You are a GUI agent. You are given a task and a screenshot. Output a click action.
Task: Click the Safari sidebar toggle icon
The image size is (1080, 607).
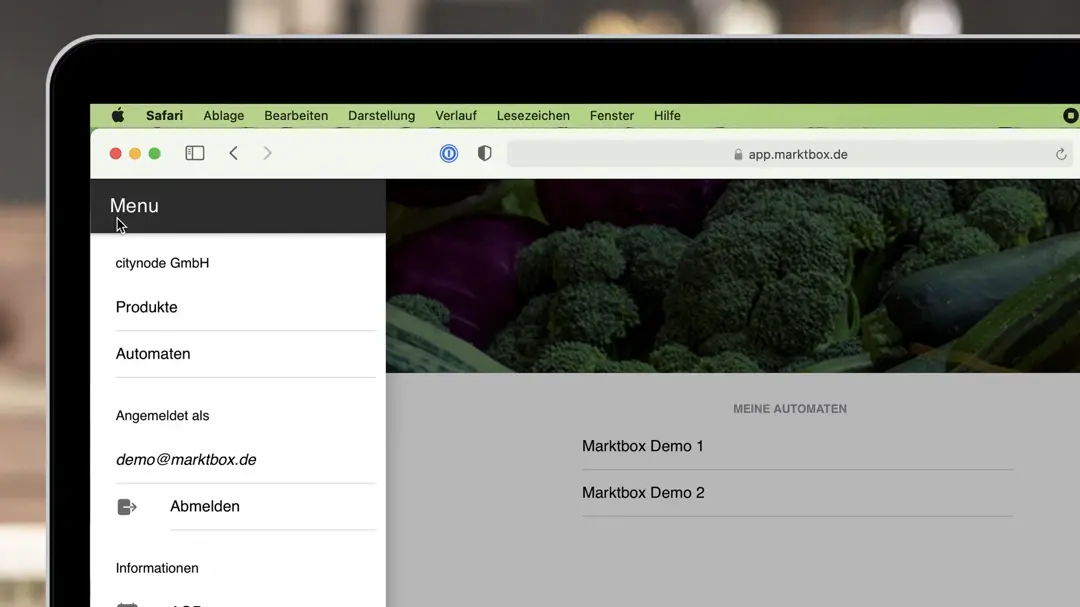[195, 153]
